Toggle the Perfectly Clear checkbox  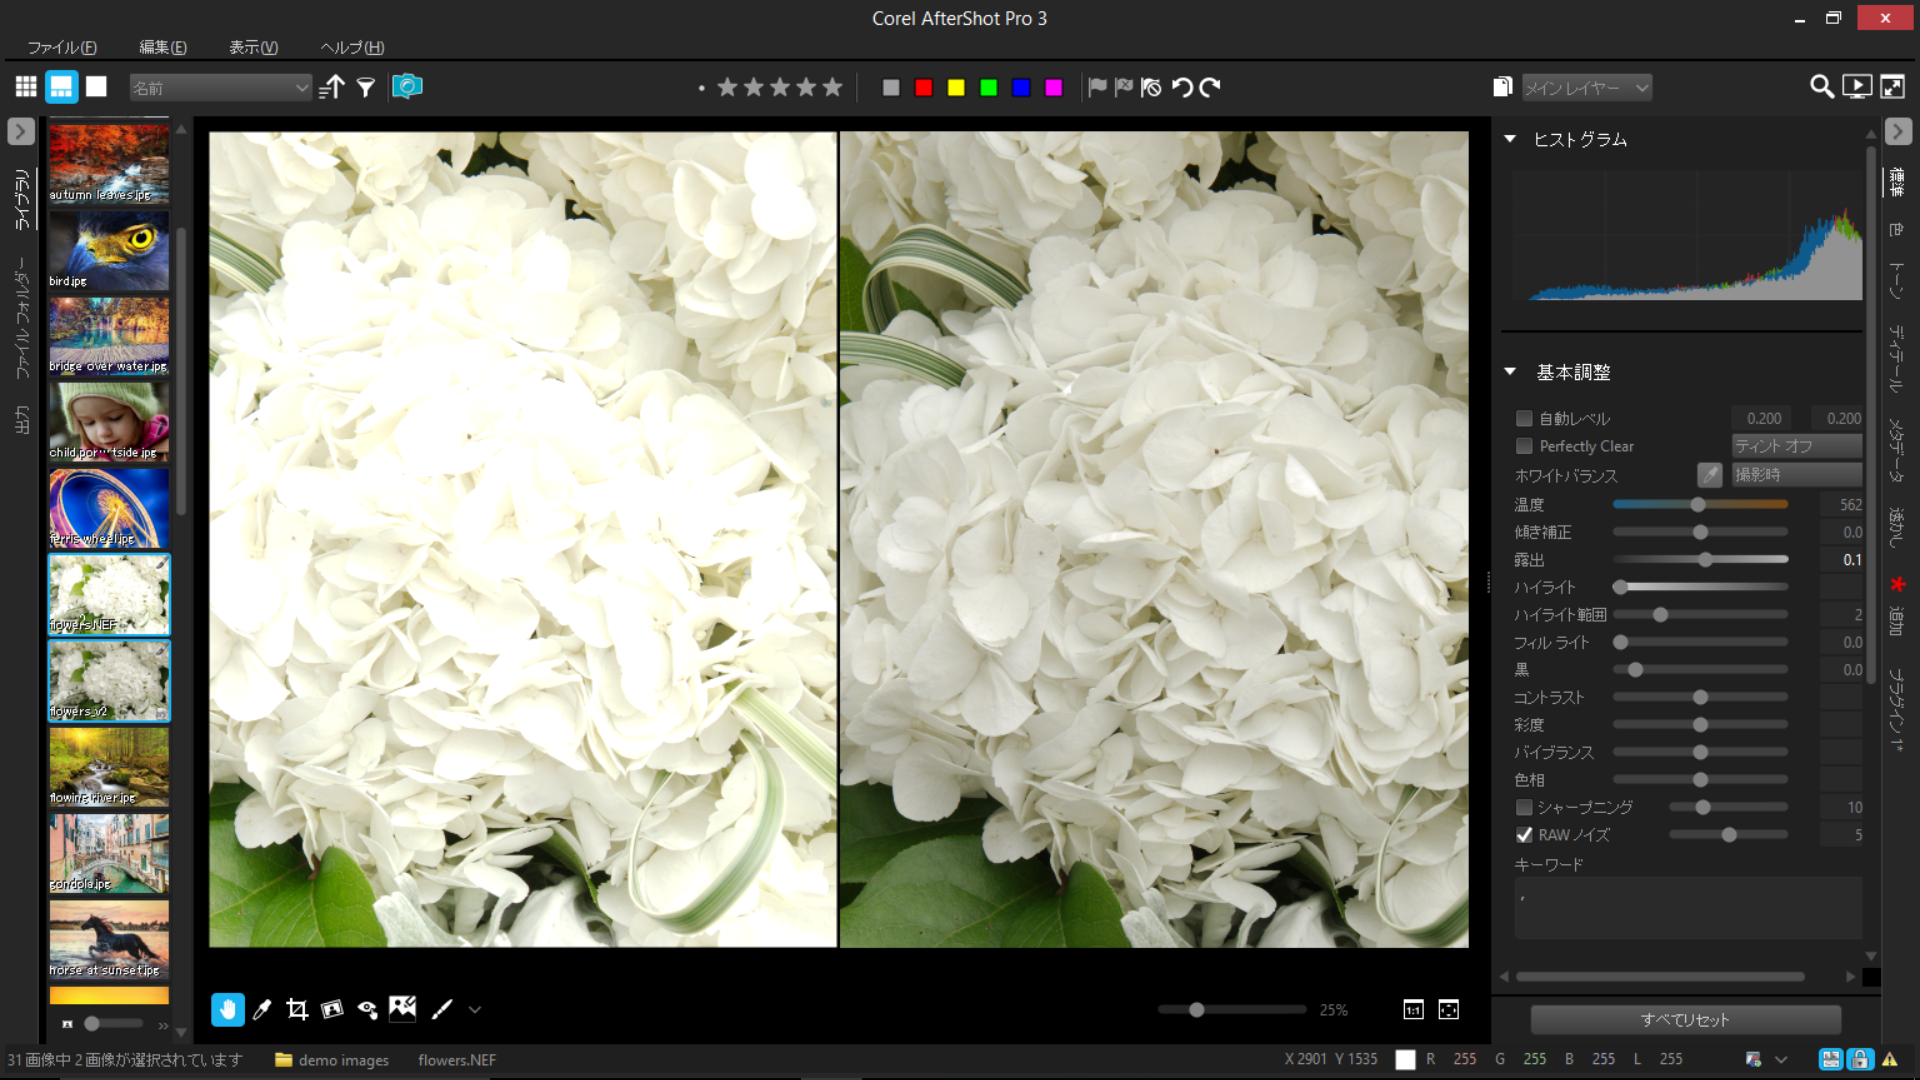(x=1524, y=446)
